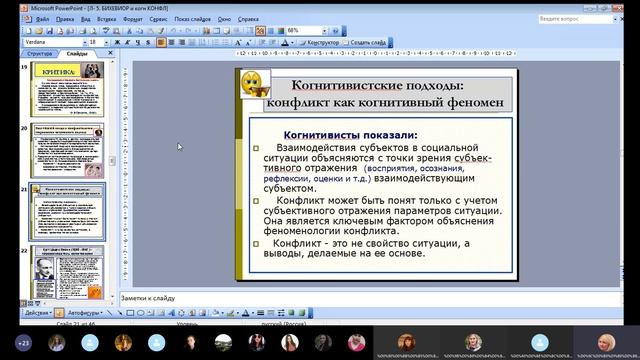640x360 pixels.
Task: Click the Help question mark icon
Action: coord(335,31)
